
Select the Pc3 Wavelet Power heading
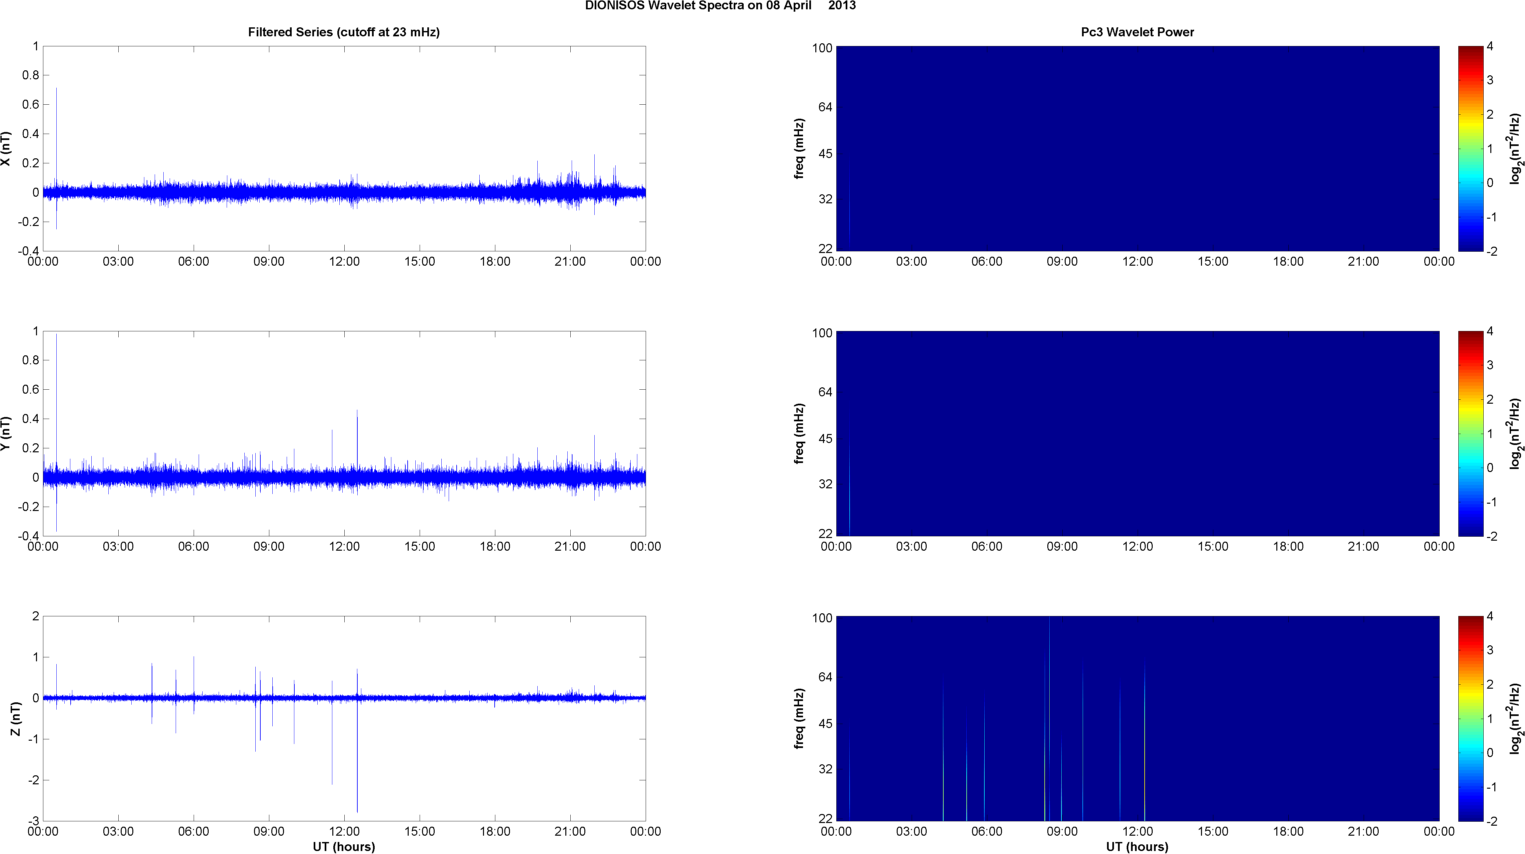pyautogui.click(x=1137, y=32)
